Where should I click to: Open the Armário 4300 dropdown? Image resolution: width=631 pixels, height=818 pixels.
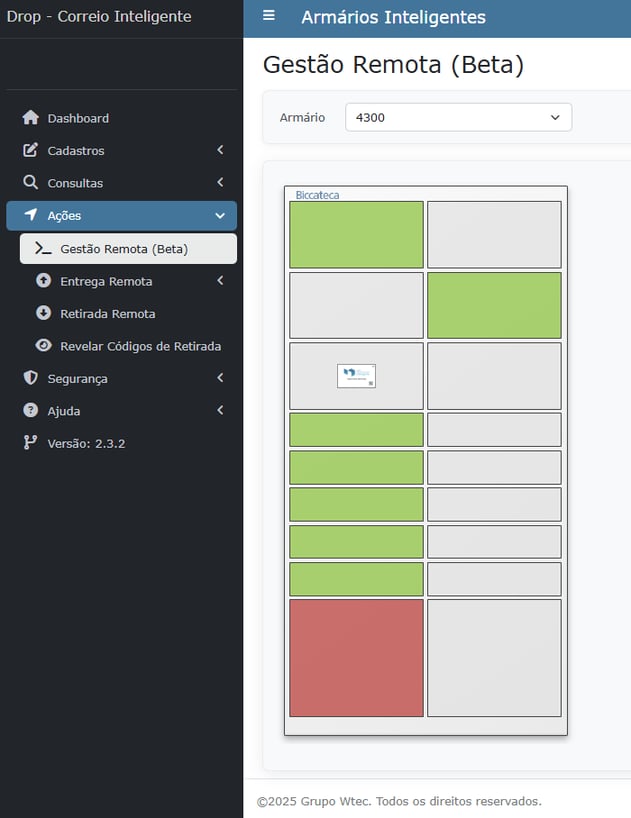[x=458, y=117]
